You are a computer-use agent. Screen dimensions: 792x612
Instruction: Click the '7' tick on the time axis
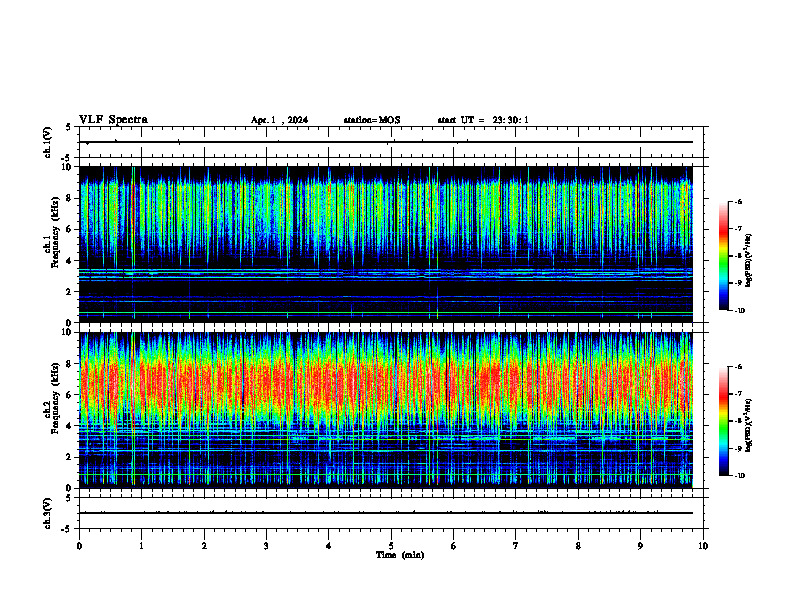(516, 546)
